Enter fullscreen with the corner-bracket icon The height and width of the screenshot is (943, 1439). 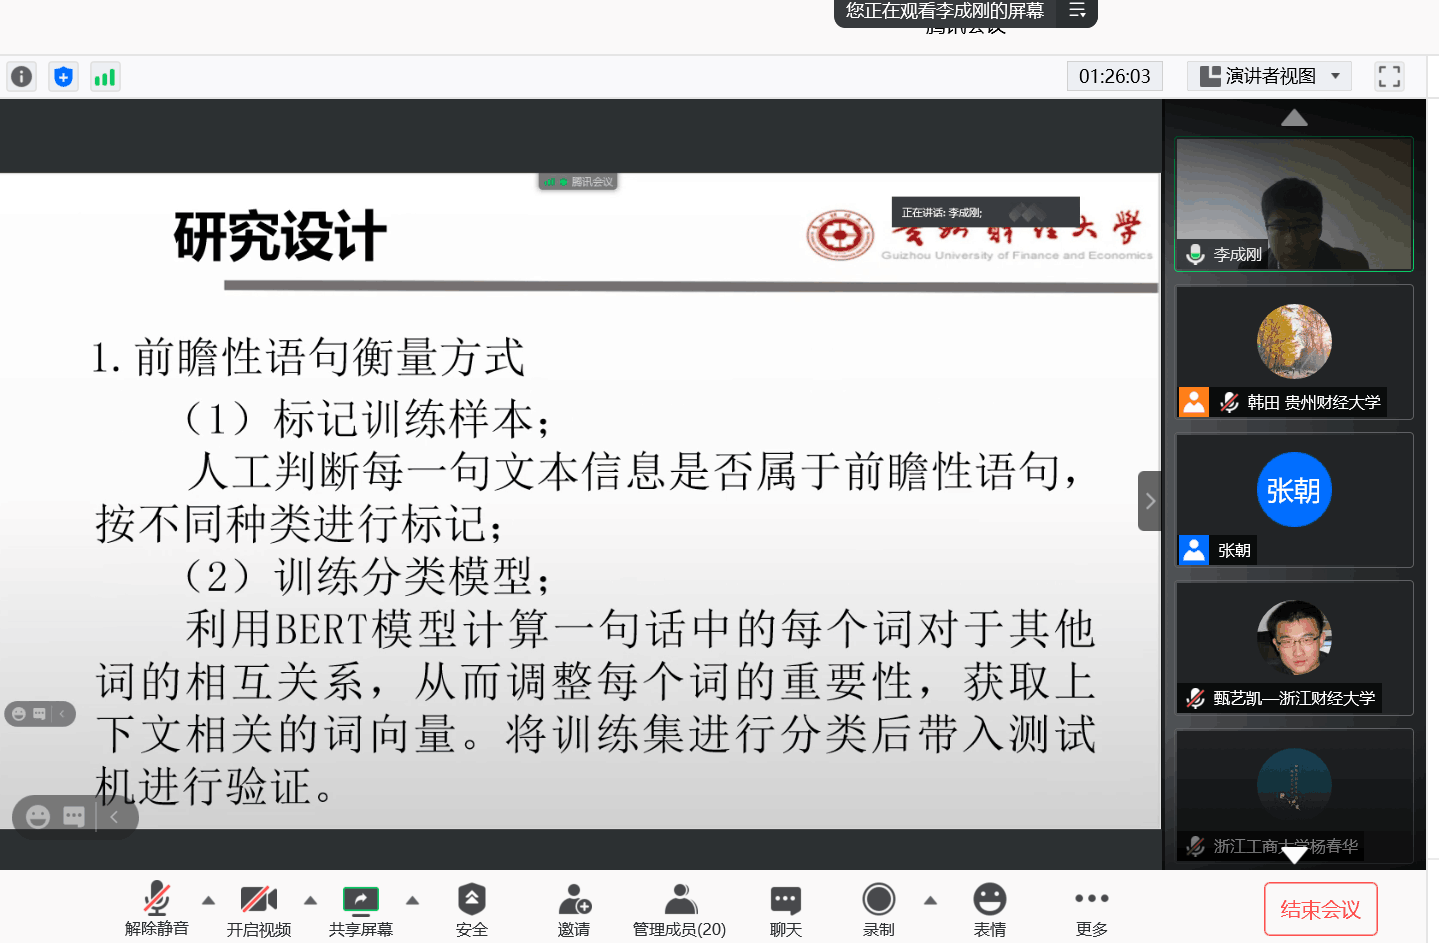point(1389,77)
